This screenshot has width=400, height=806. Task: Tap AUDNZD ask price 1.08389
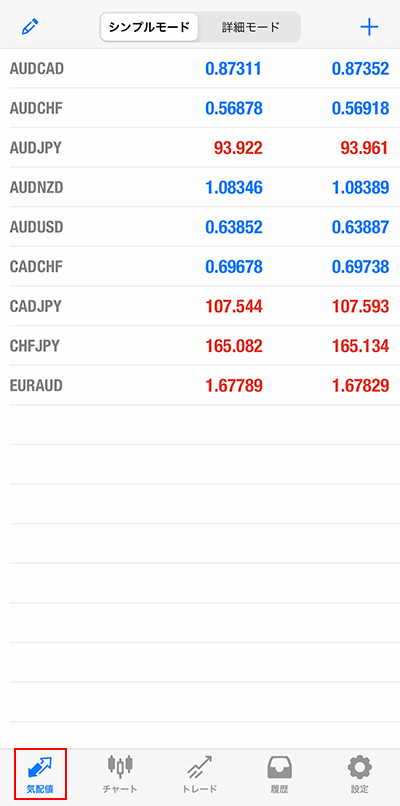pyautogui.click(x=360, y=188)
